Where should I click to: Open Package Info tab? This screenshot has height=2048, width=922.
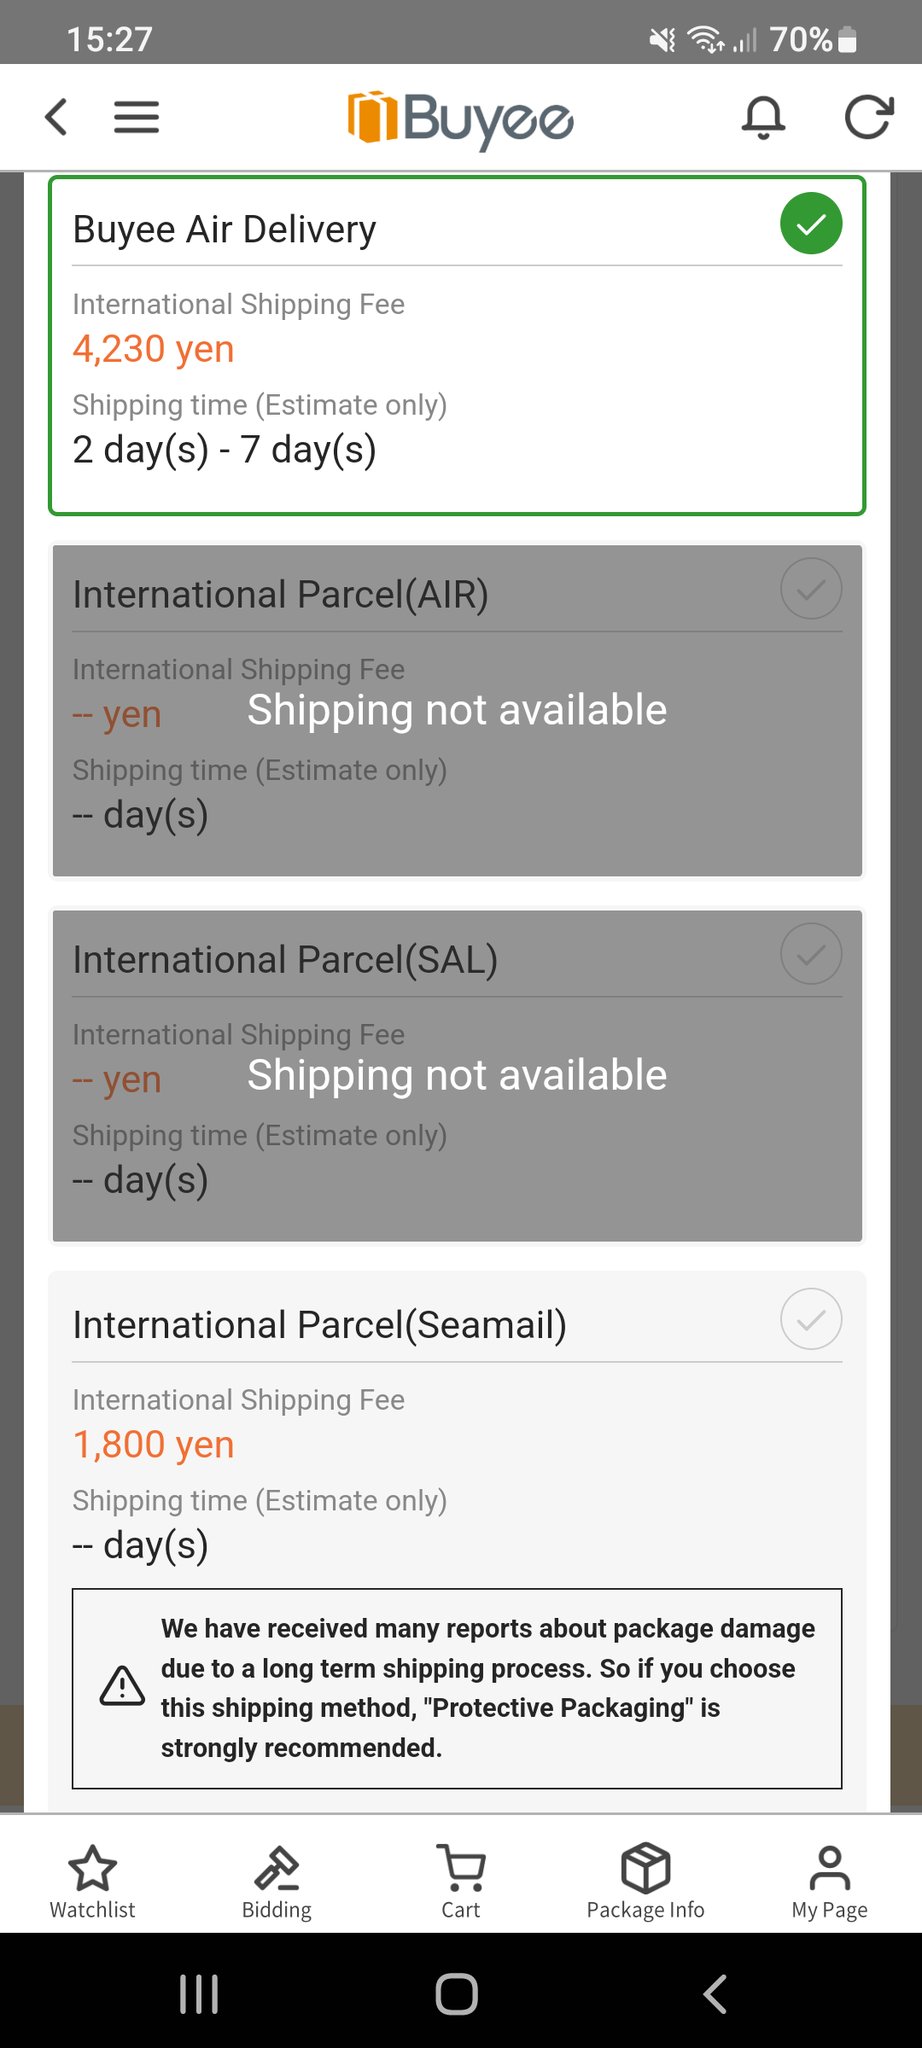point(645,1881)
